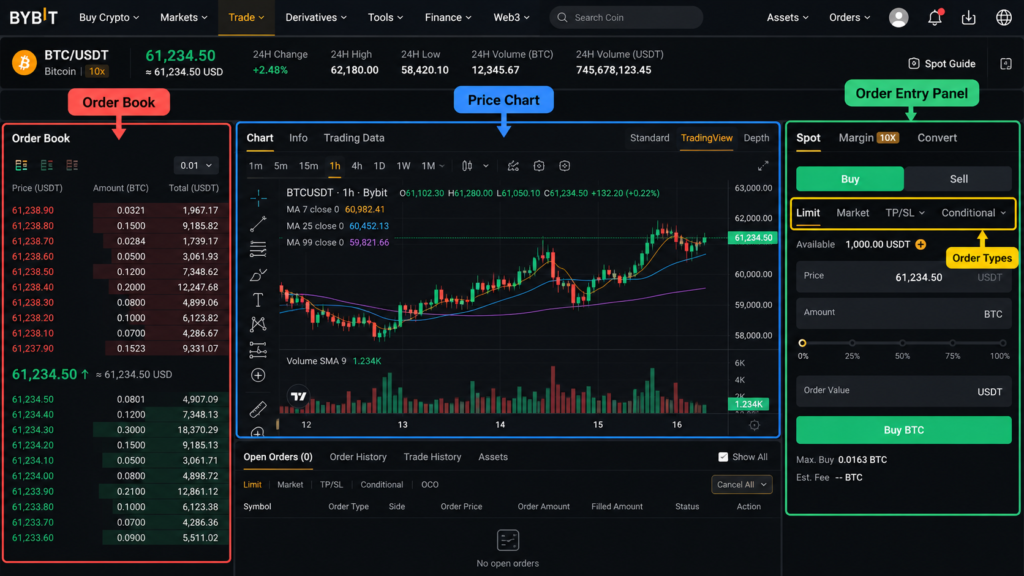Click the Order Value USDT field
The image size is (1024, 576).
click(x=903, y=391)
